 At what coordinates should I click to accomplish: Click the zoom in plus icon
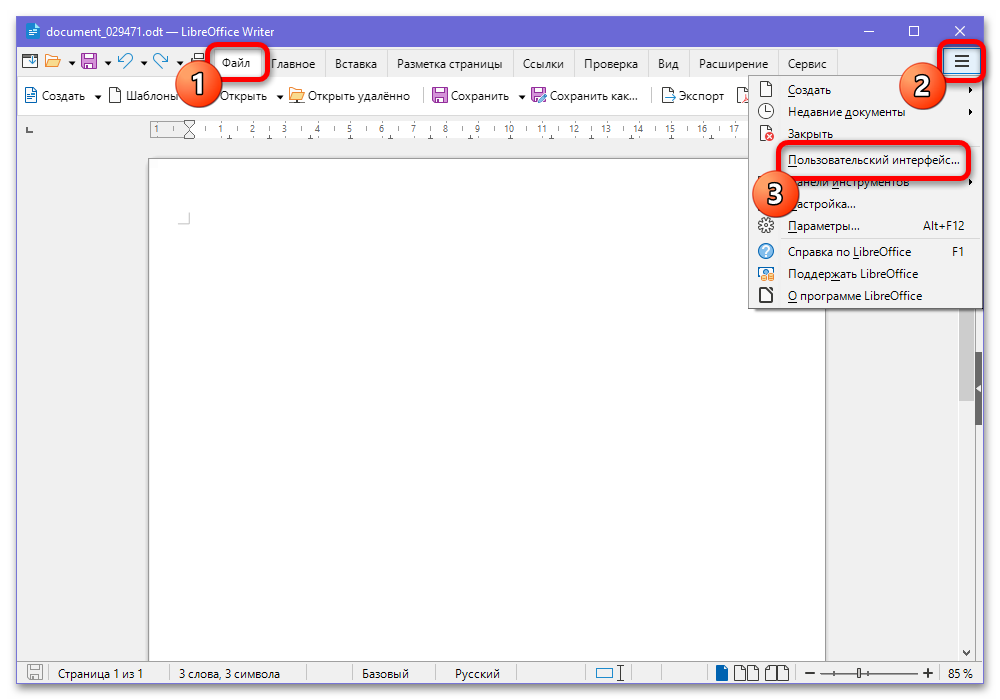coord(928,673)
